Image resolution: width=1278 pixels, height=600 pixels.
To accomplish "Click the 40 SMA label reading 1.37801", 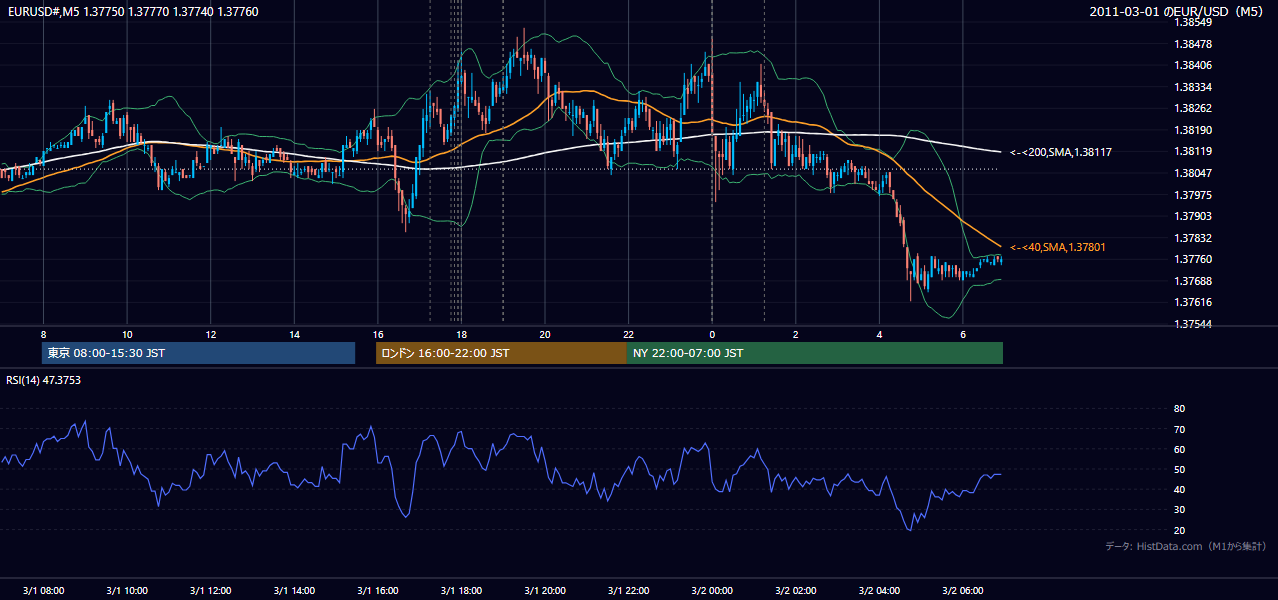I will pyautogui.click(x=1058, y=247).
